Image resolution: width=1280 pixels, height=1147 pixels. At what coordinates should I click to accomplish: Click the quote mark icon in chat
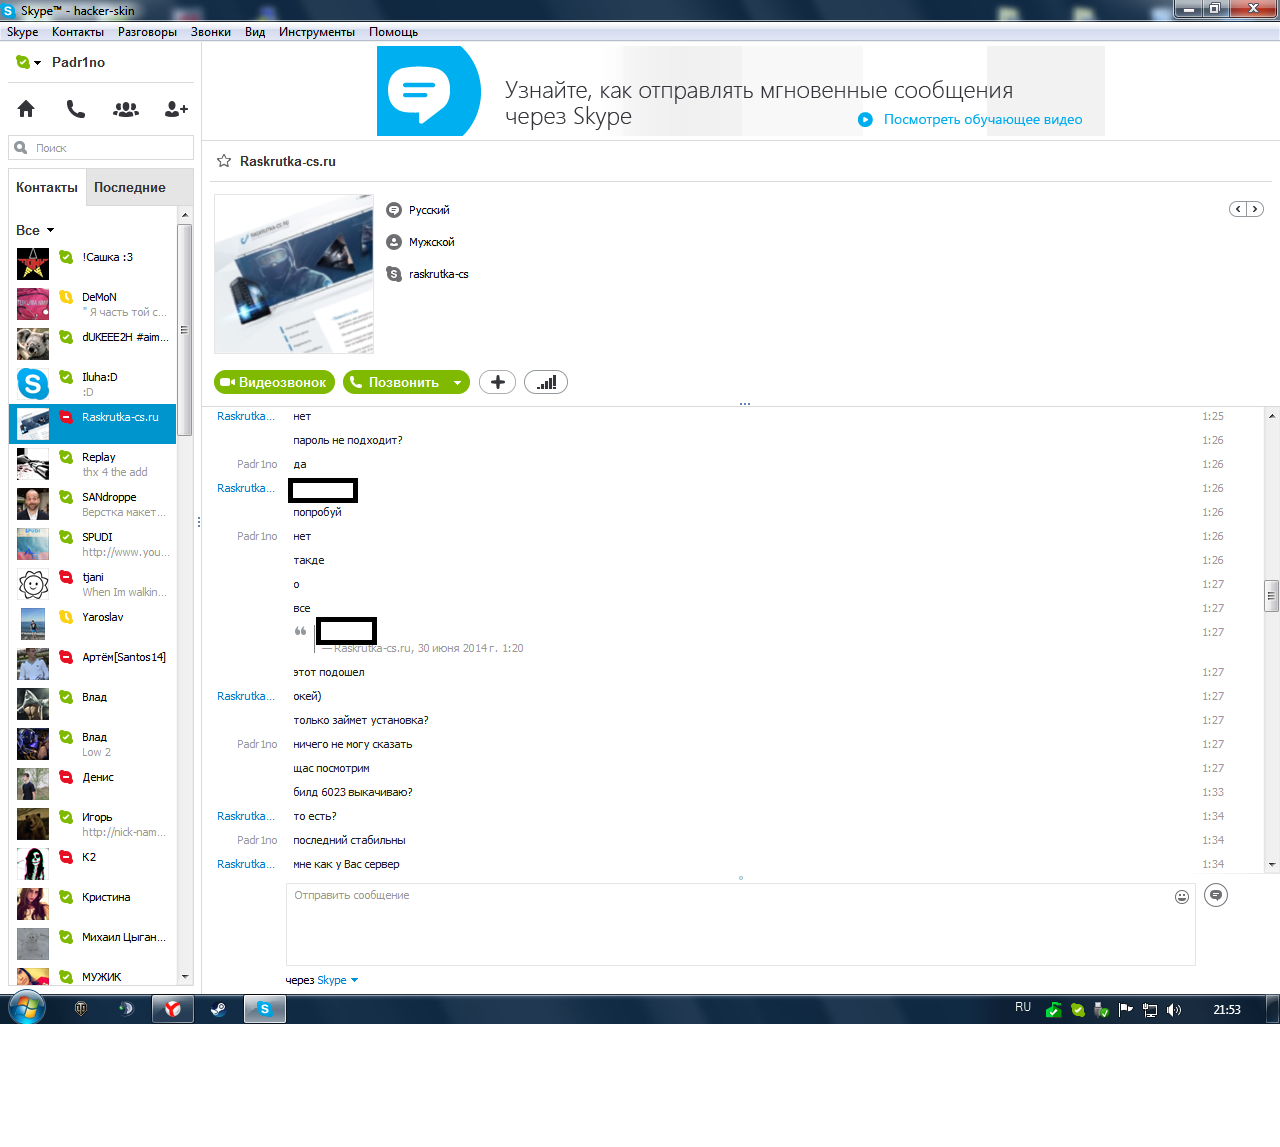[300, 631]
